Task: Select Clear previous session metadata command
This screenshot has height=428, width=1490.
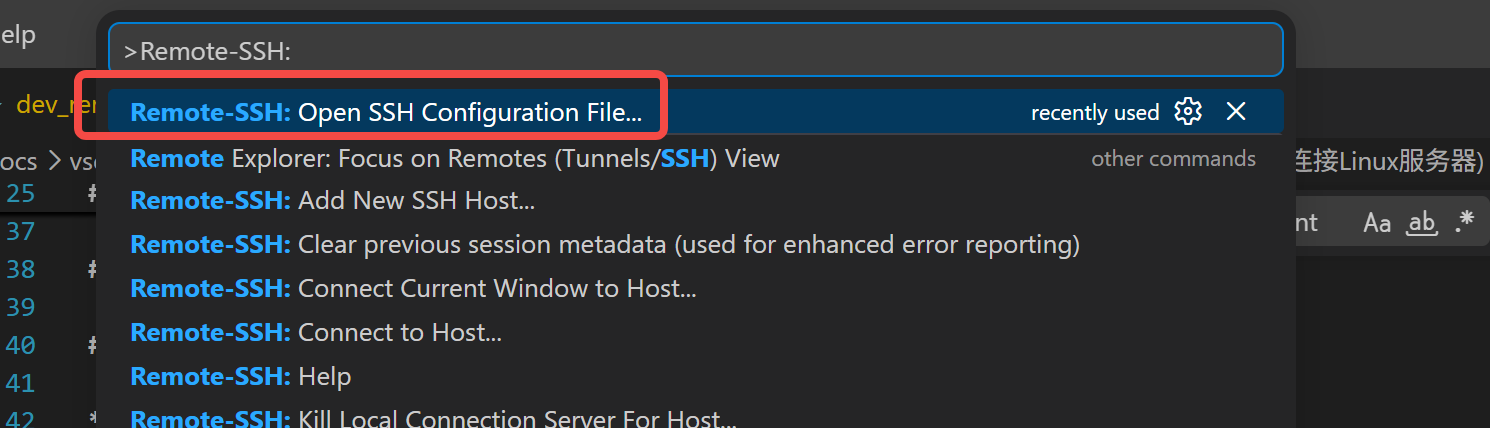Action: (695, 244)
